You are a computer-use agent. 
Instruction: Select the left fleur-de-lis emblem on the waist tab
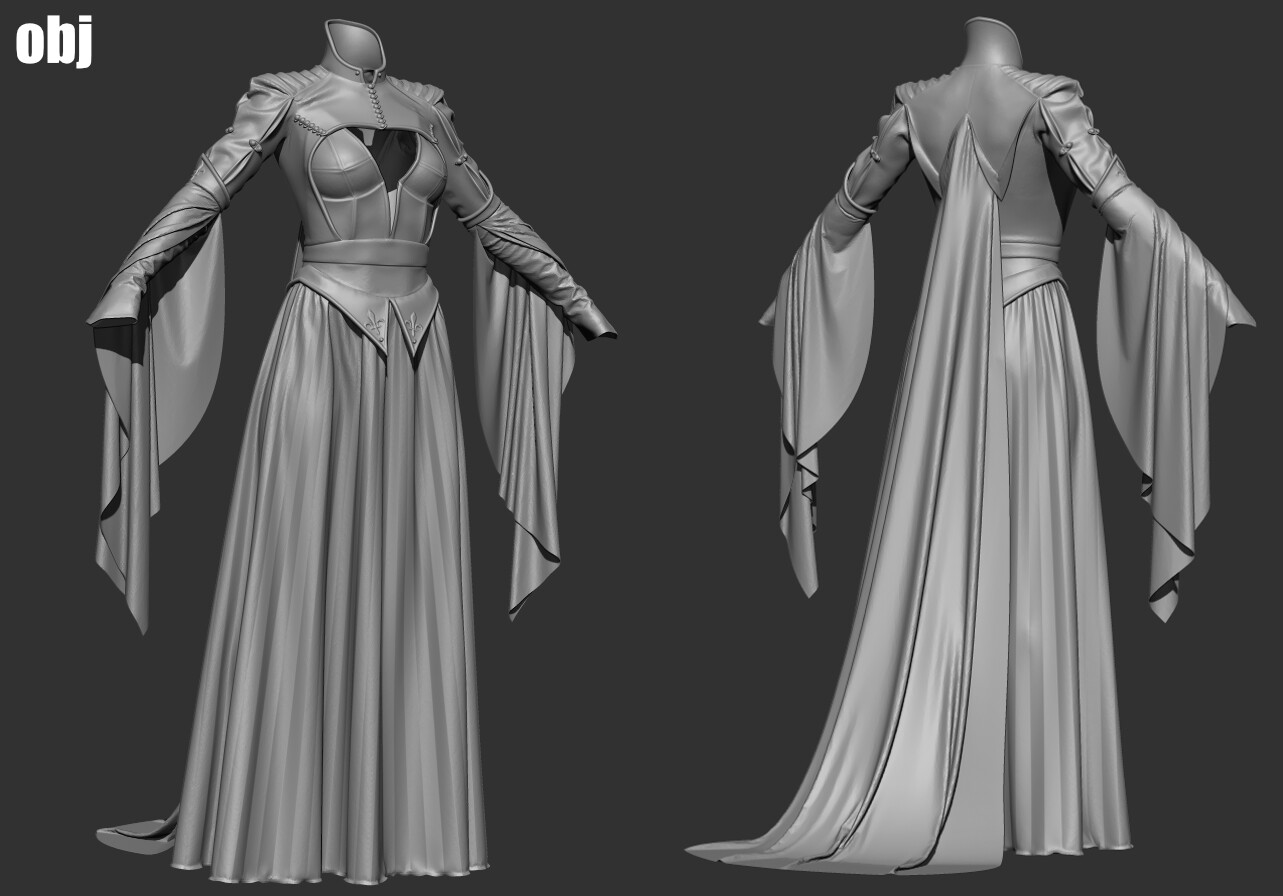pos(372,325)
